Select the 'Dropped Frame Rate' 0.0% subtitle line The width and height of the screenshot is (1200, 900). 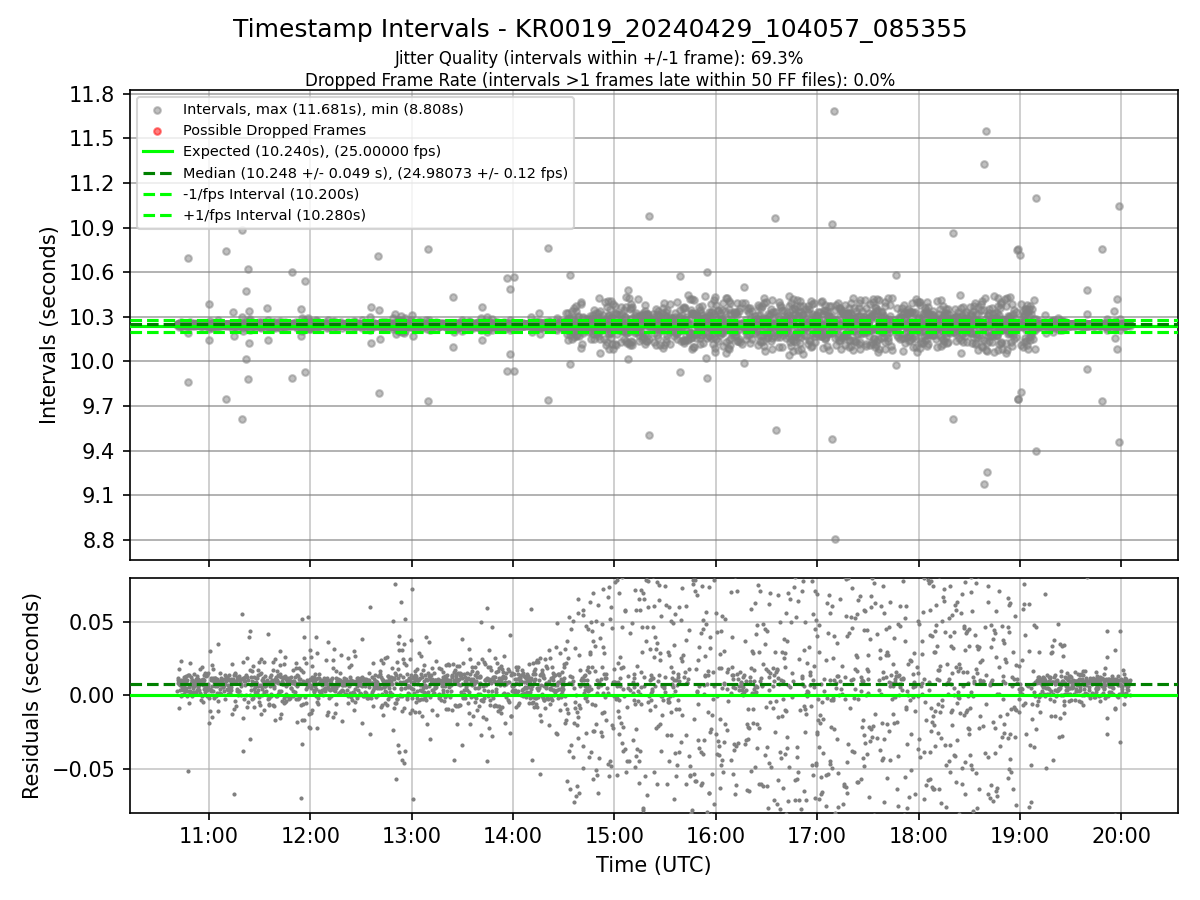(600, 80)
